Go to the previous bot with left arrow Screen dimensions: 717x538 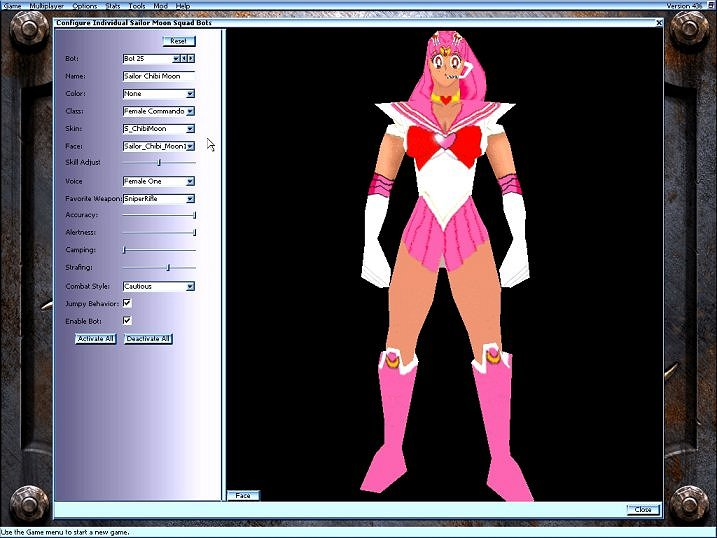(x=184, y=59)
